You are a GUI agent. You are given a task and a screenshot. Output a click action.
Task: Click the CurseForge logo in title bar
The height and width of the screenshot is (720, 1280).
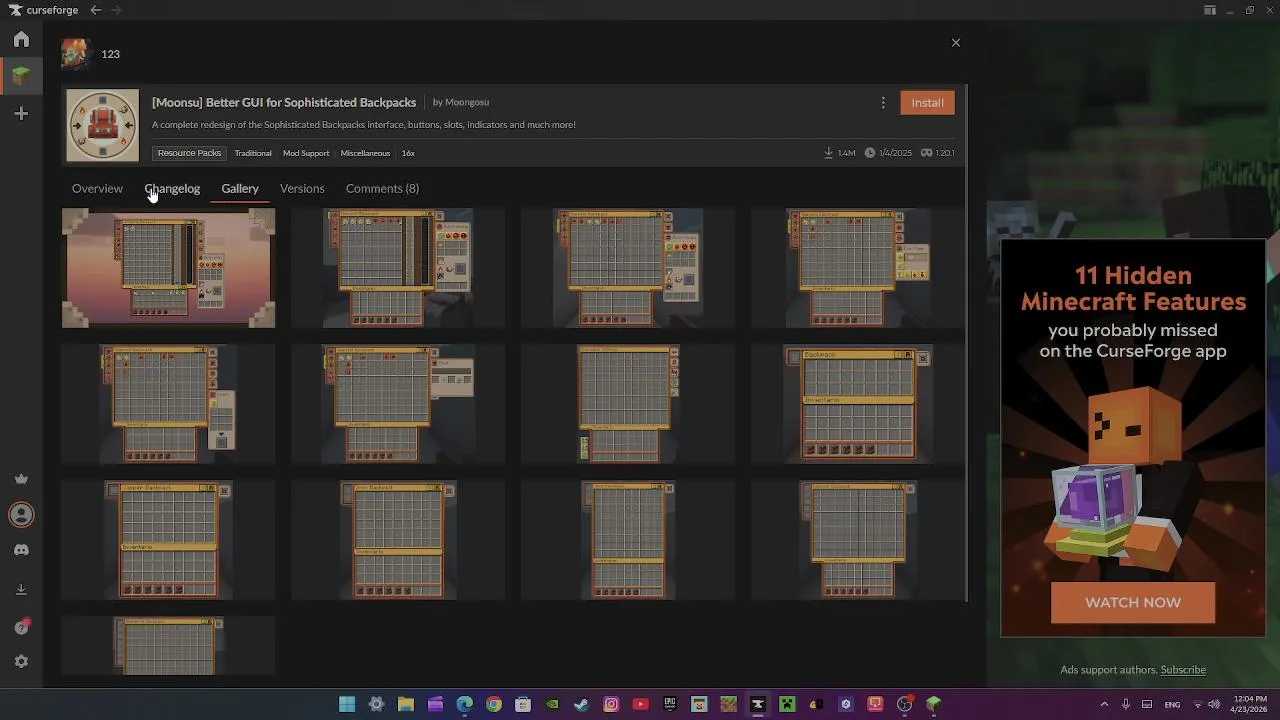tap(44, 10)
